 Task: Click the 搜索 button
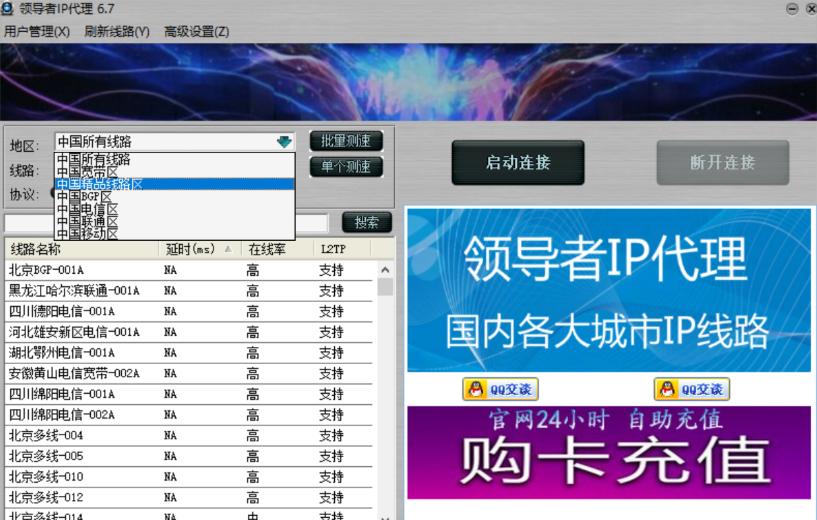tap(367, 222)
